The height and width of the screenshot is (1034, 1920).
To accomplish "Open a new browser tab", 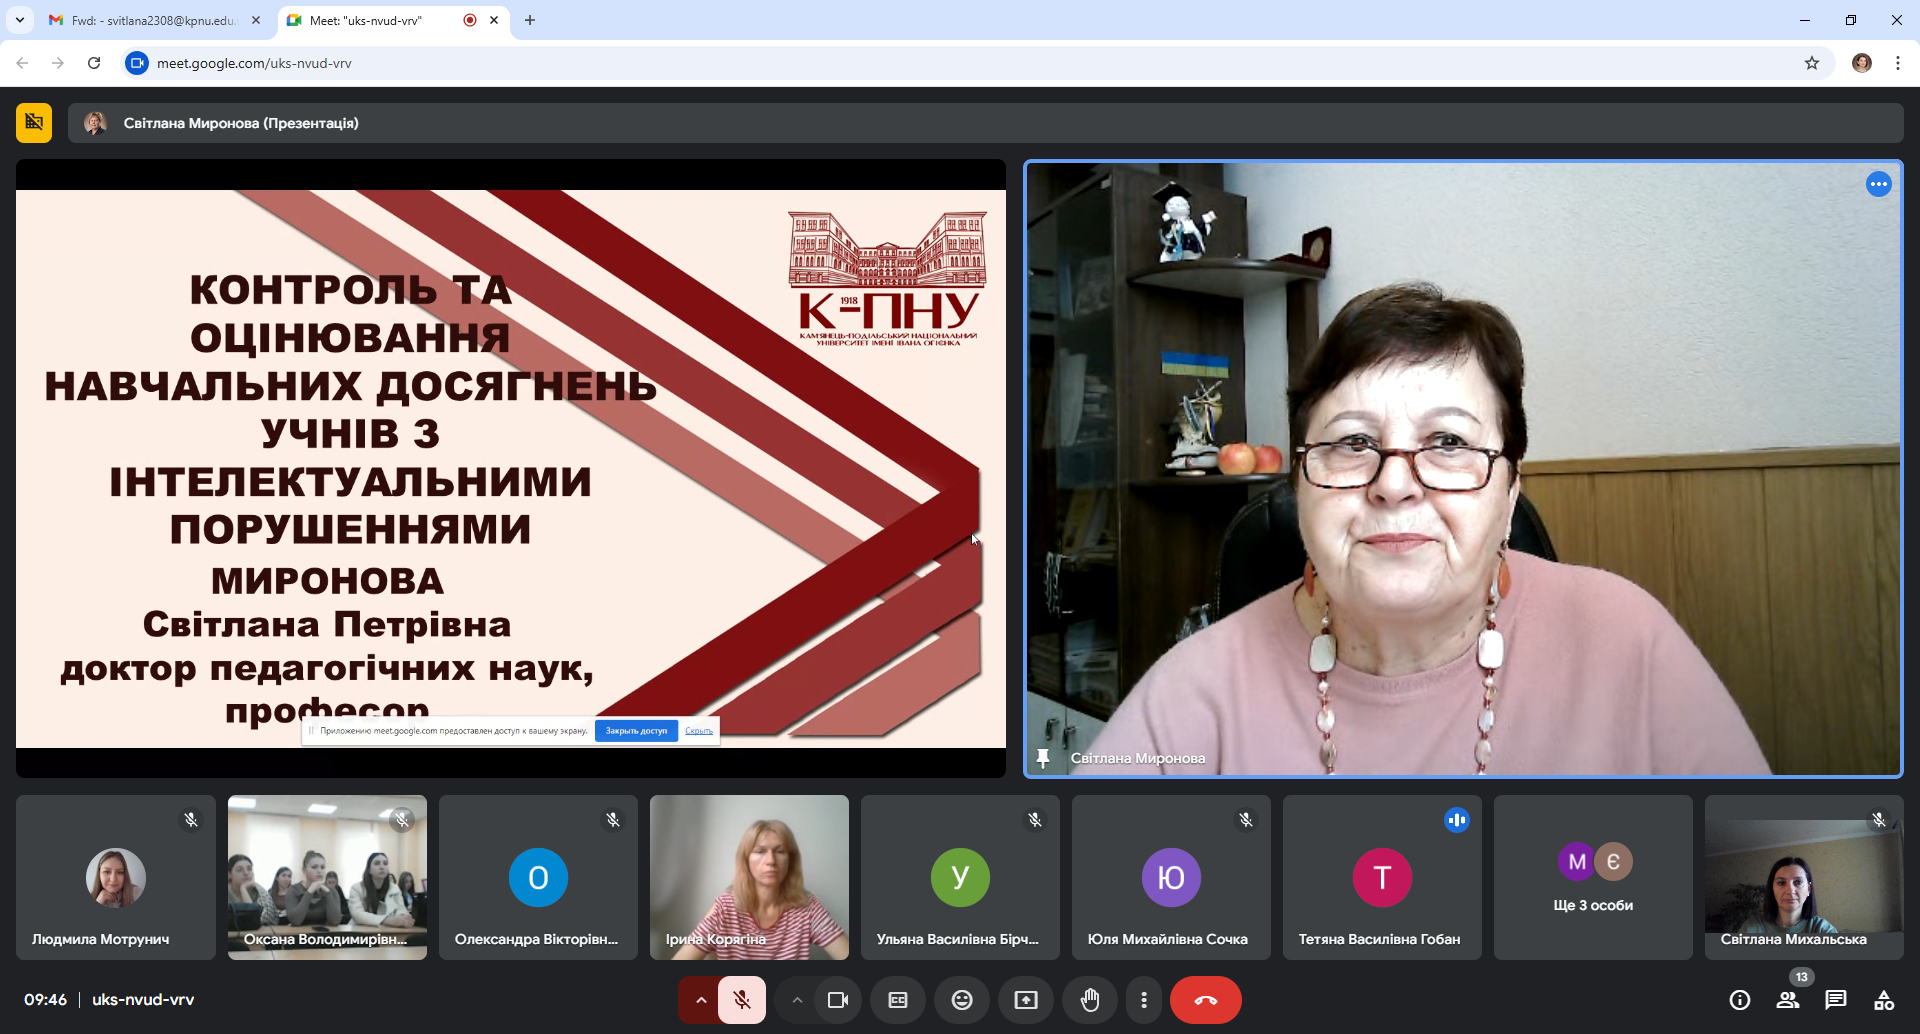I will click(x=530, y=20).
